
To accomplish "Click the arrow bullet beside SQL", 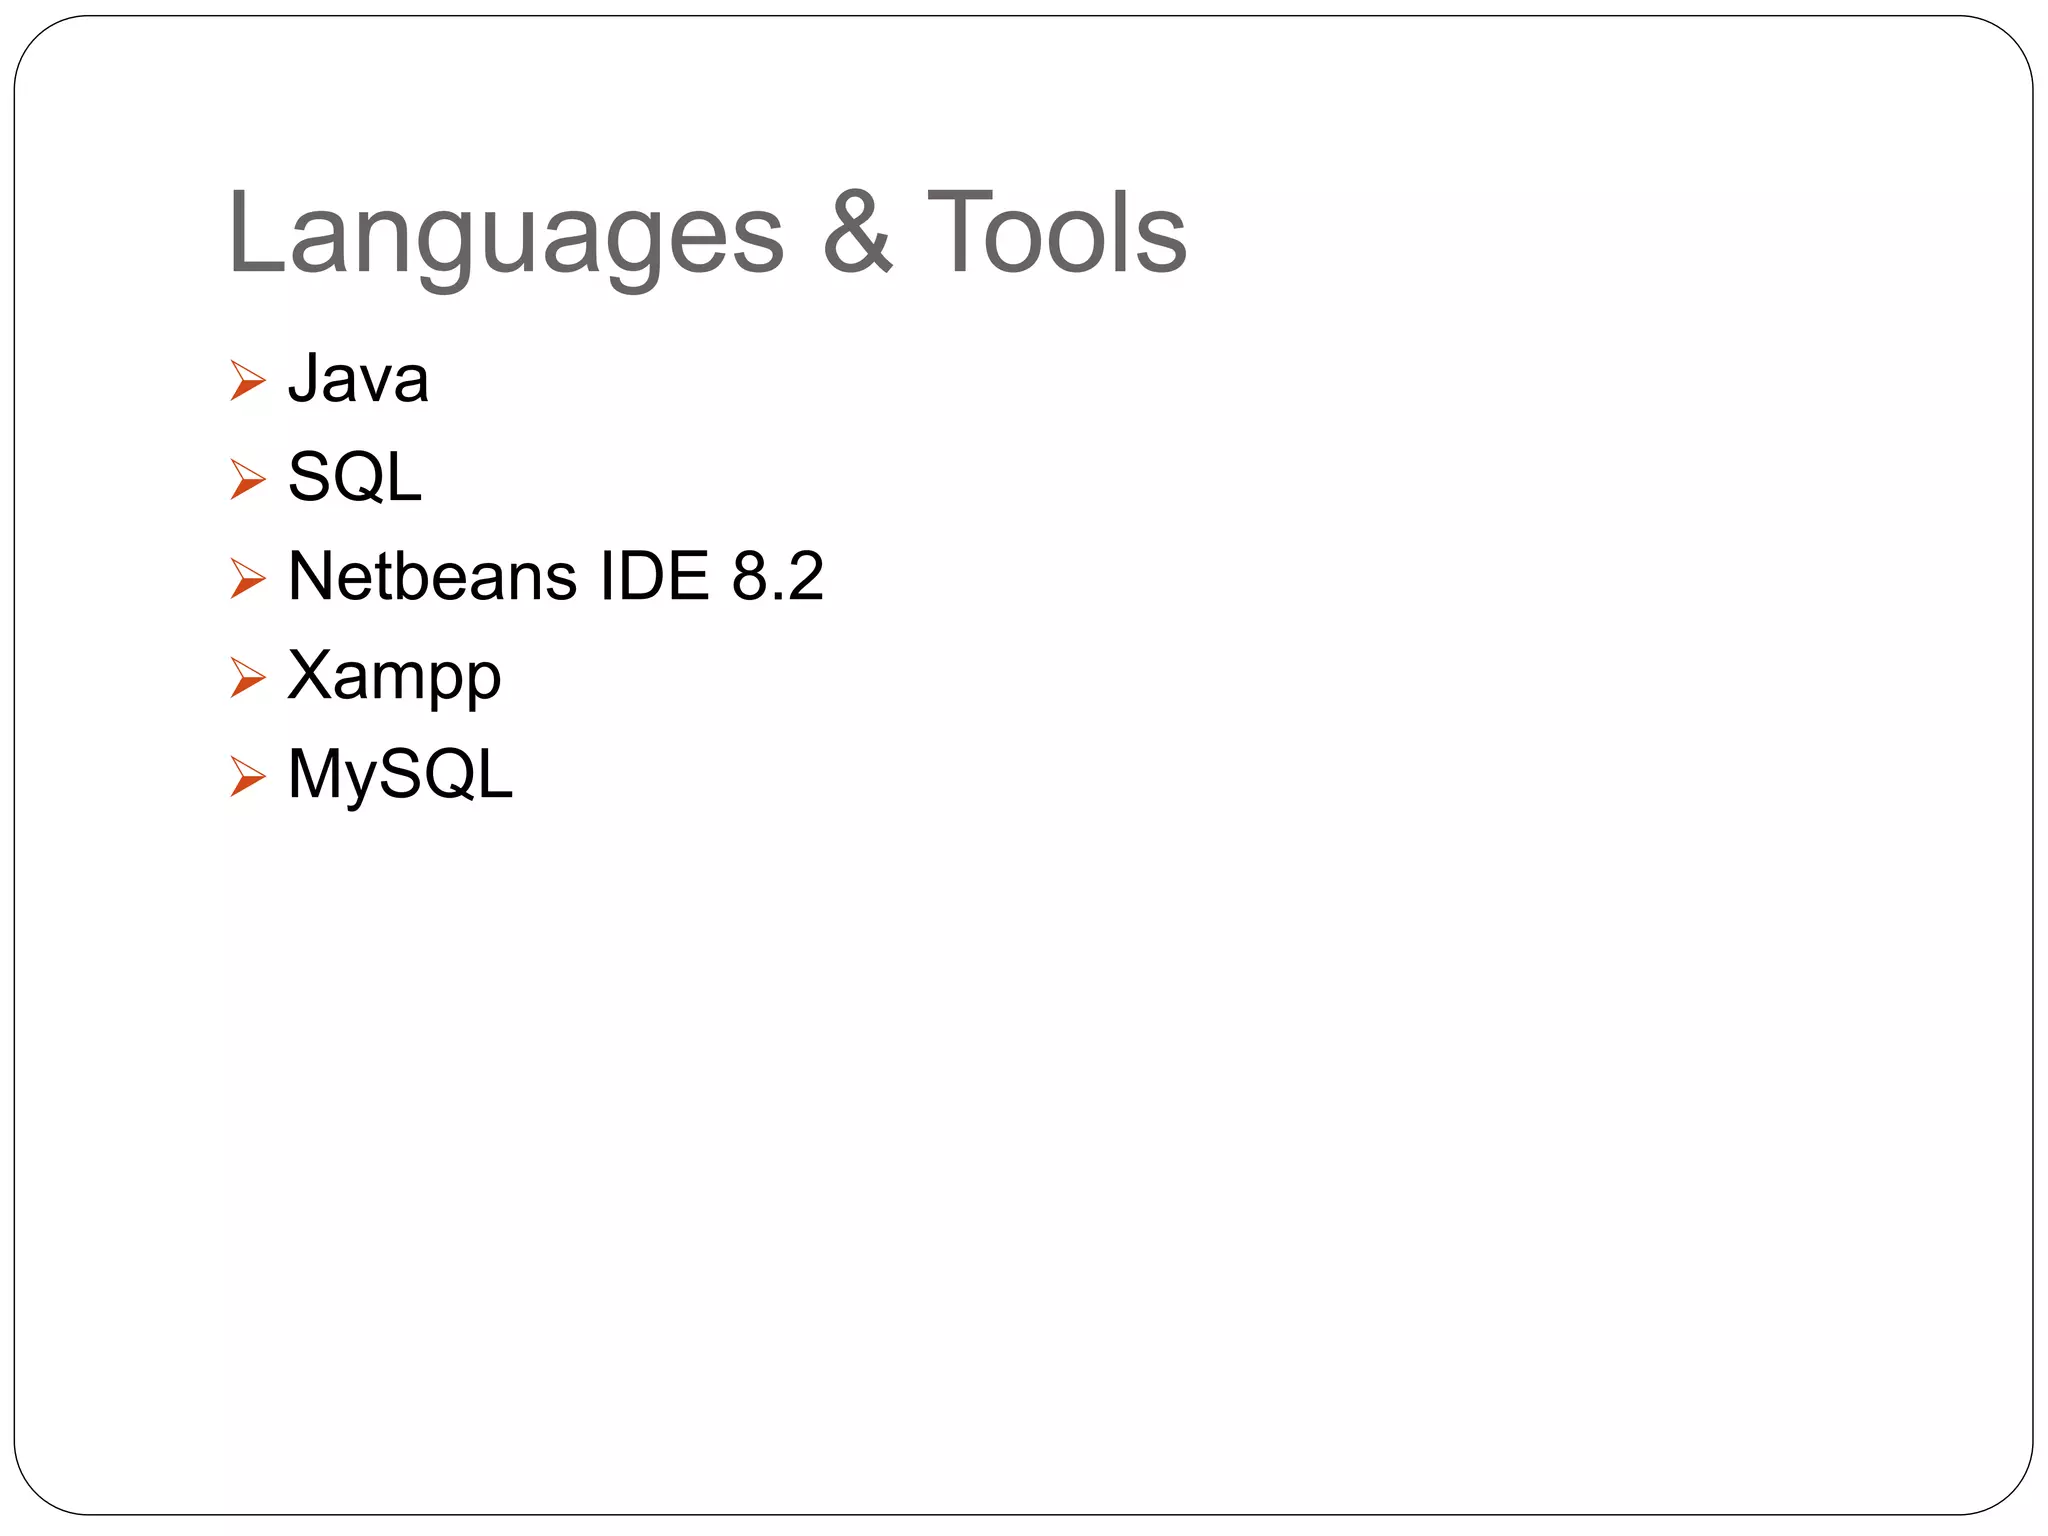I will point(247,479).
